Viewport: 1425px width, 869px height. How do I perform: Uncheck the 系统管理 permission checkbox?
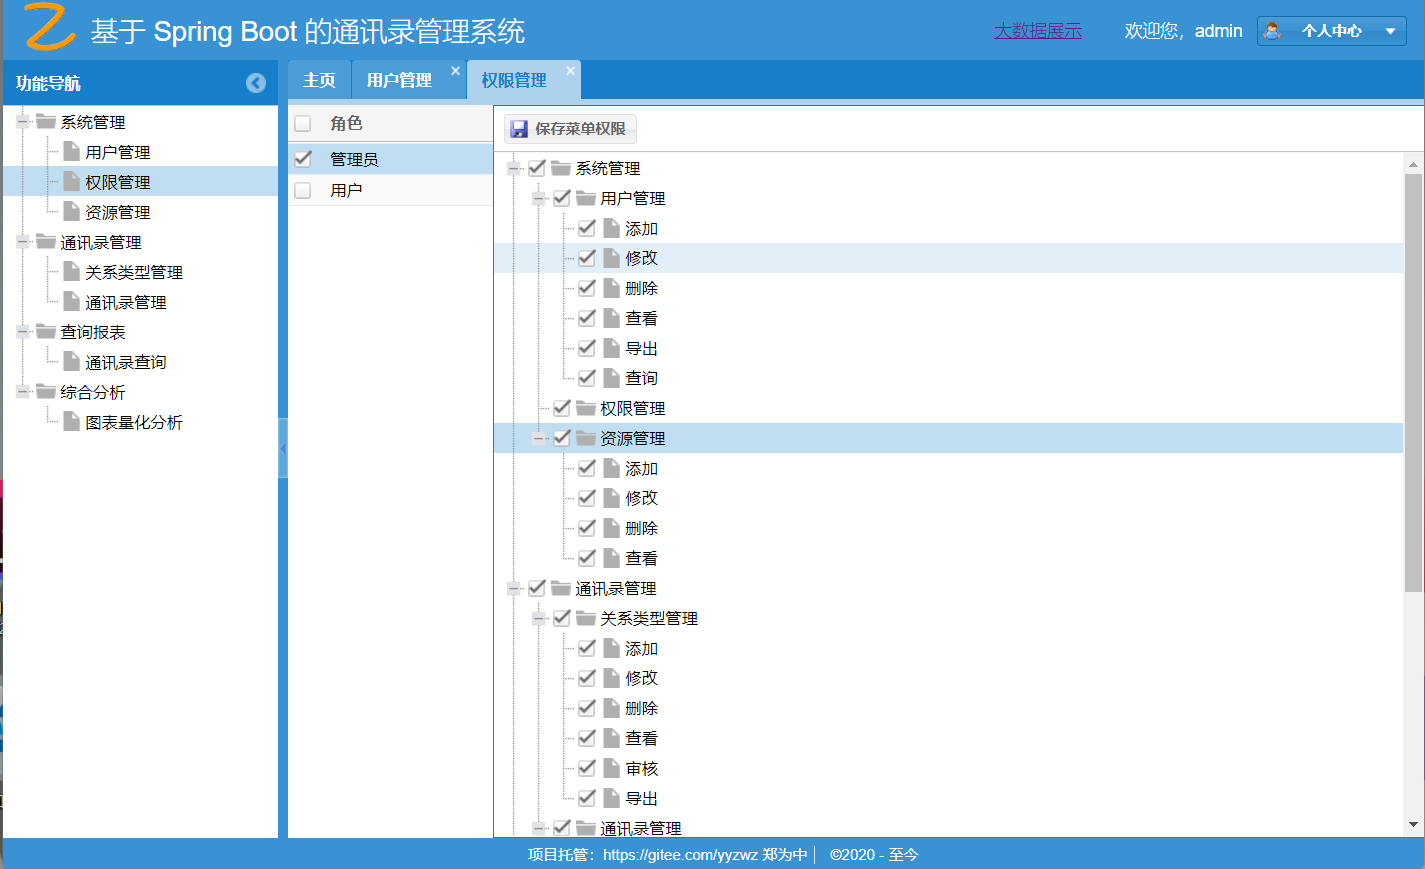click(537, 168)
